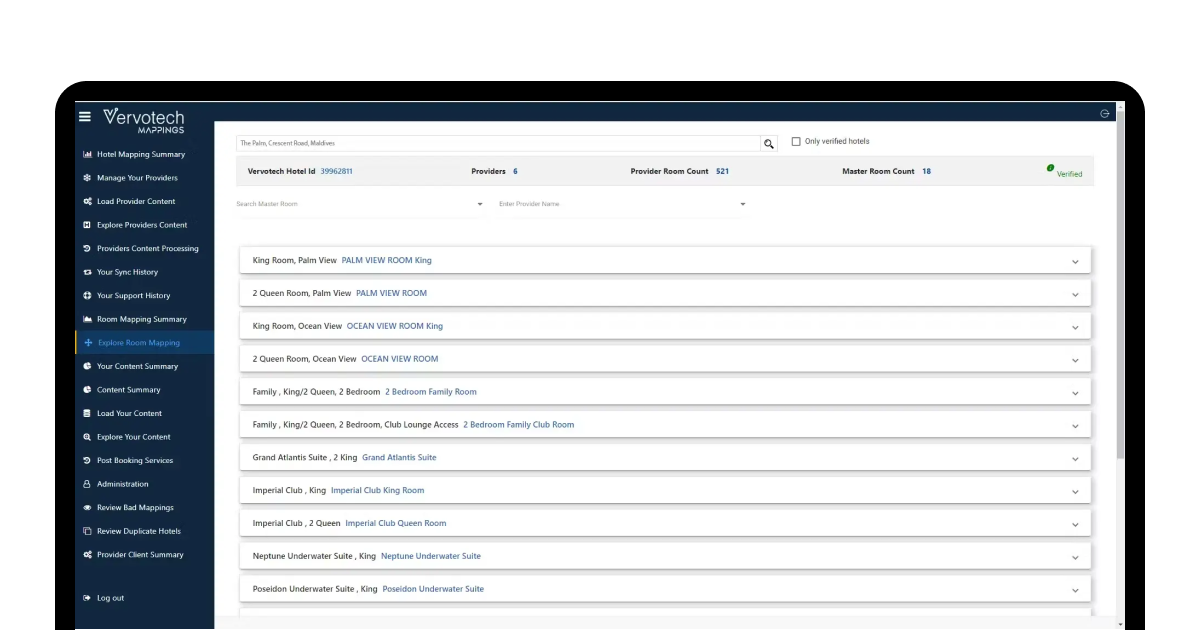The image size is (1200, 630).
Task: Click Provider Room Count 521
Action: (x=722, y=171)
